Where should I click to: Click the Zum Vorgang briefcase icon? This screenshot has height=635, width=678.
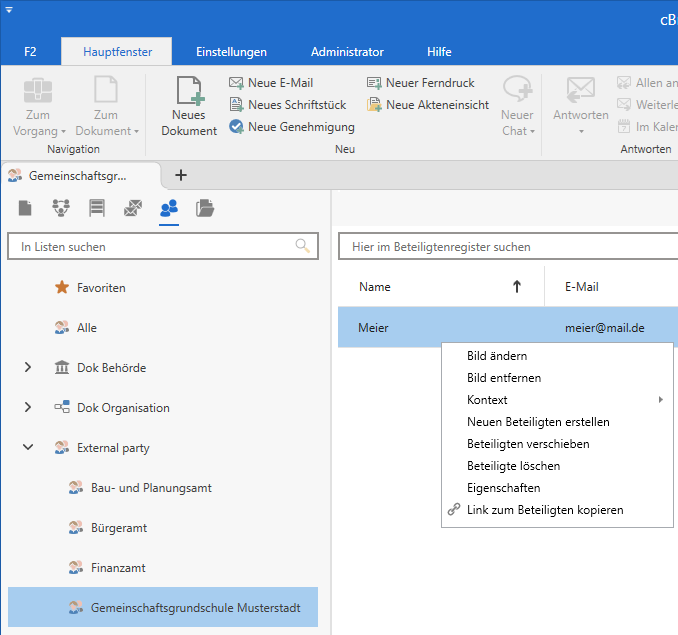38,90
